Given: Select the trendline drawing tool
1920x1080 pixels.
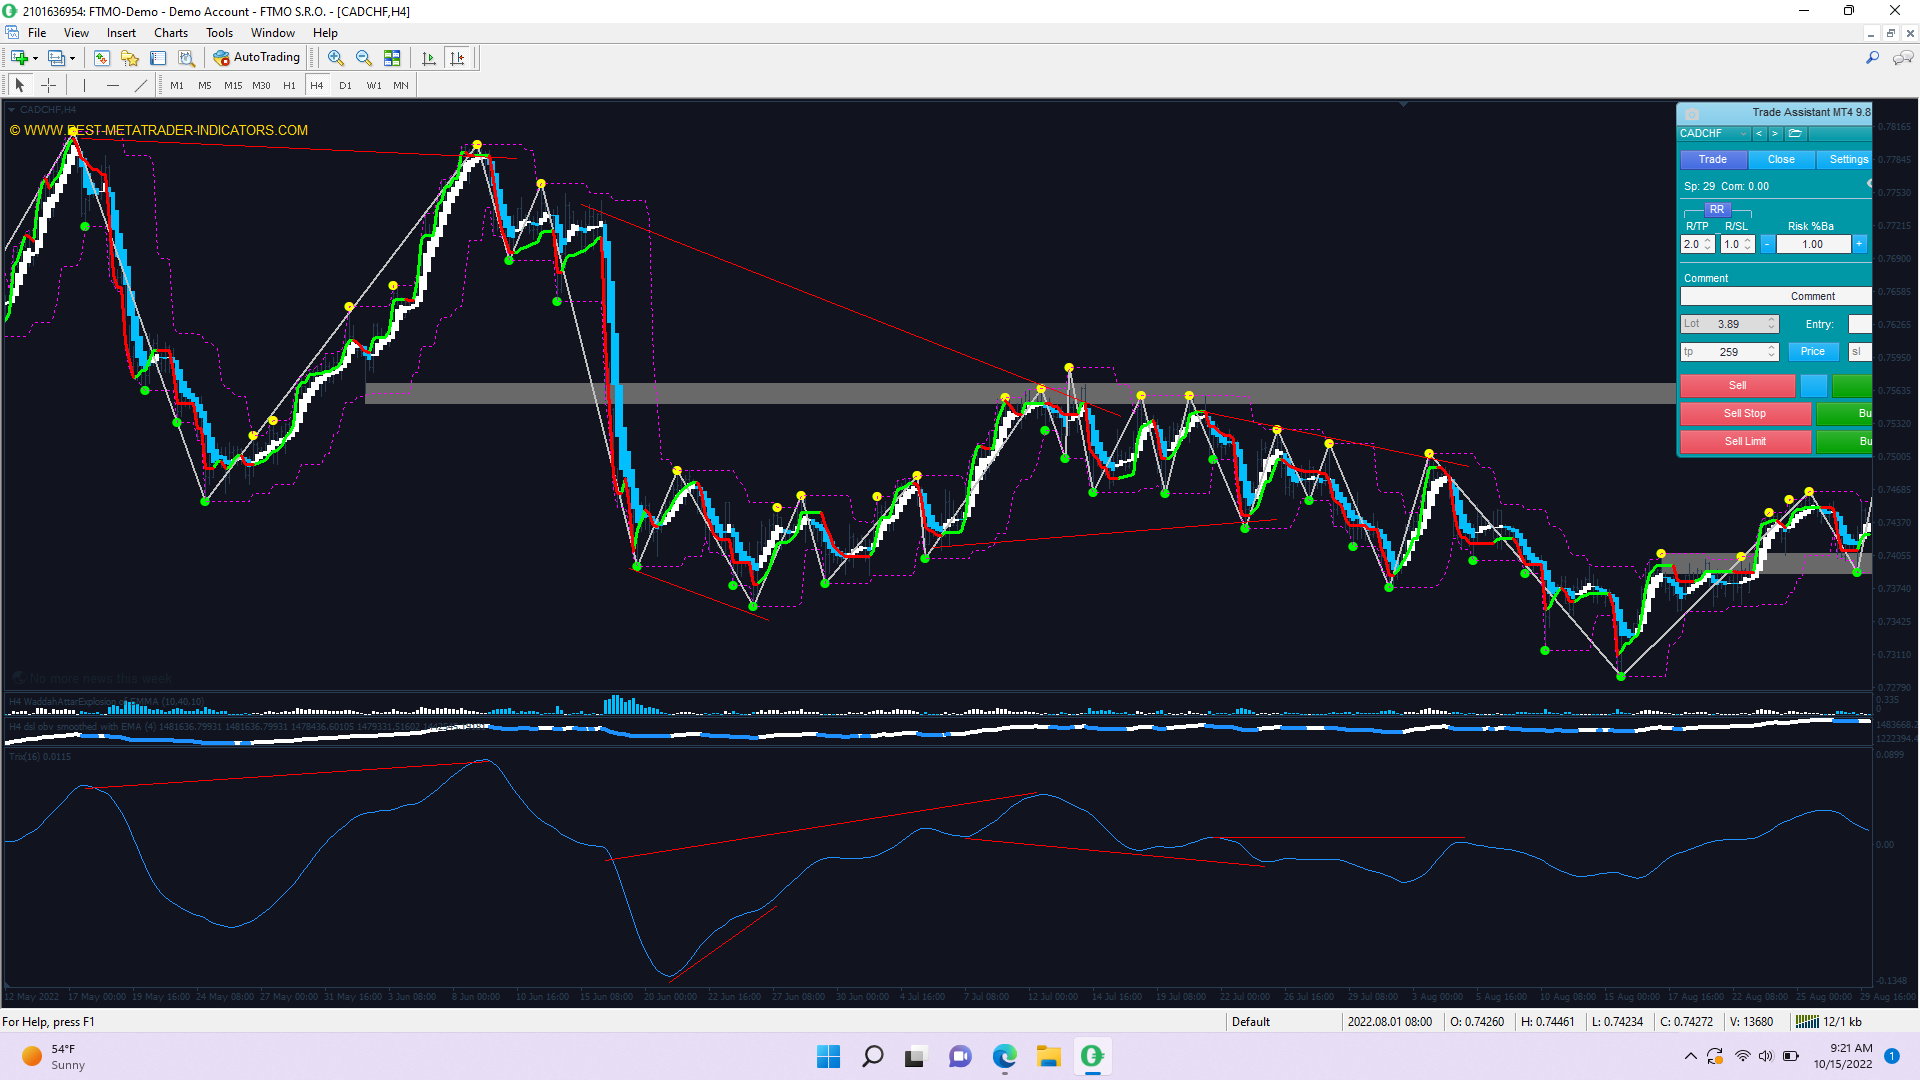Looking at the screenshot, I should pyautogui.click(x=141, y=85).
